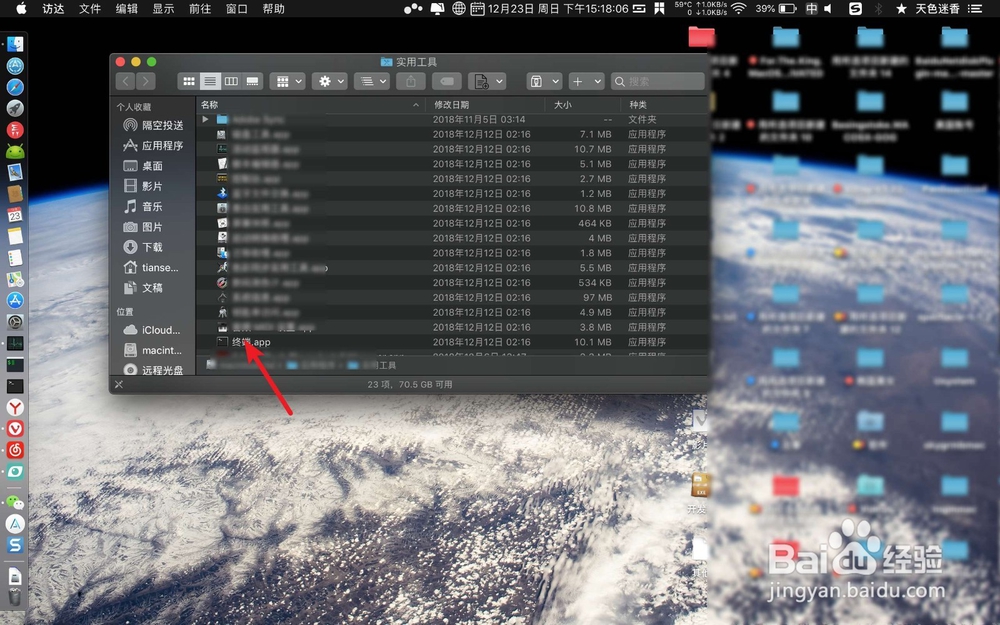Open Activity Monitor from the Dock
Viewport: 1000px width, 625px height.
(15, 343)
